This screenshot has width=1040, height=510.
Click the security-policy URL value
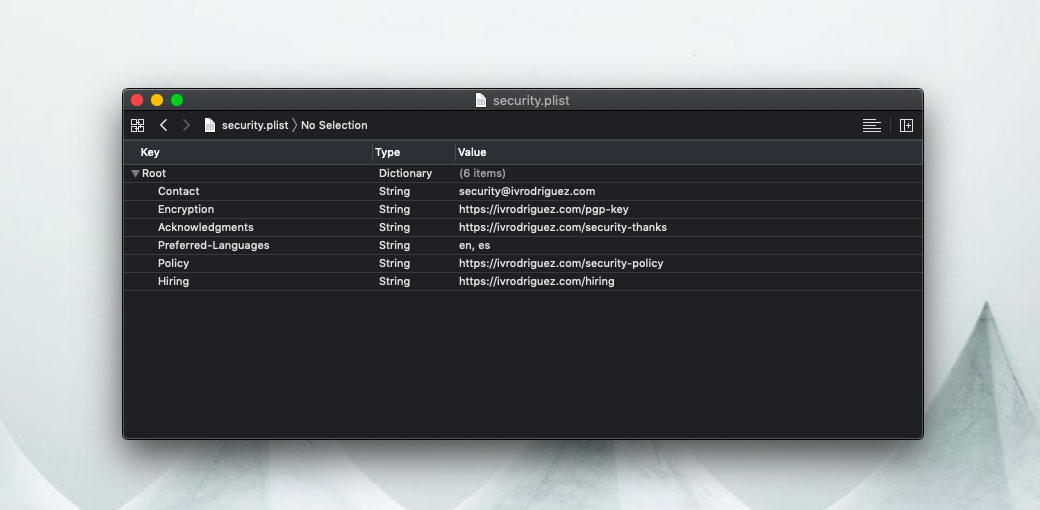click(561, 263)
